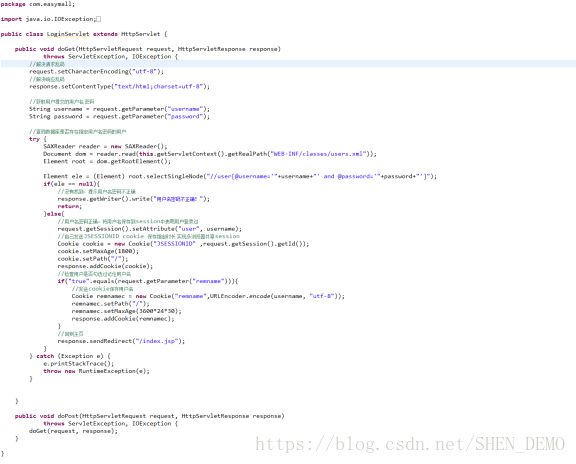Click the 'package com.easymall;' line
Viewport: 576px width, 464px height.
click(x=38, y=4)
